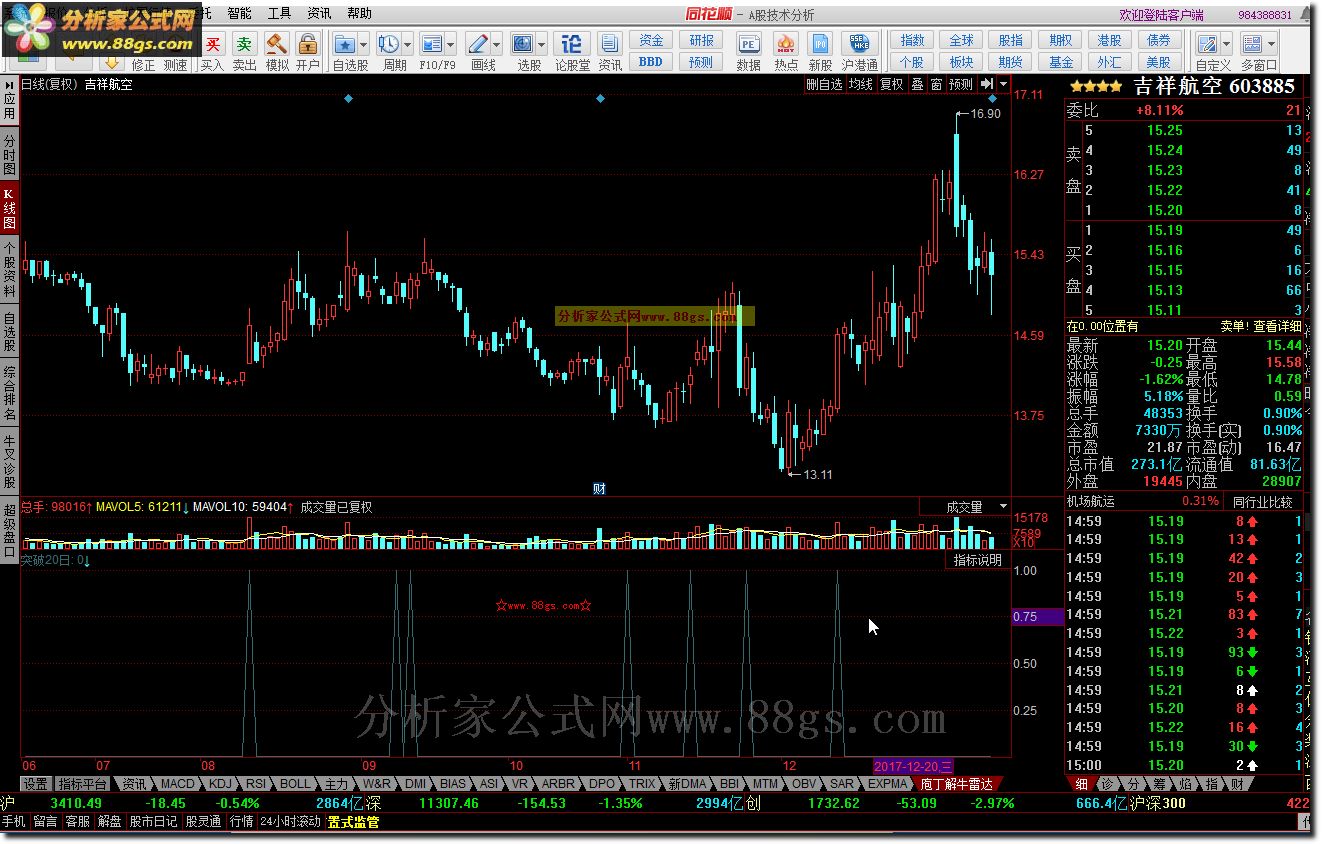This screenshot has width=1322, height=844.
Task: Open the 资讯 news document icon
Action: (x=609, y=44)
